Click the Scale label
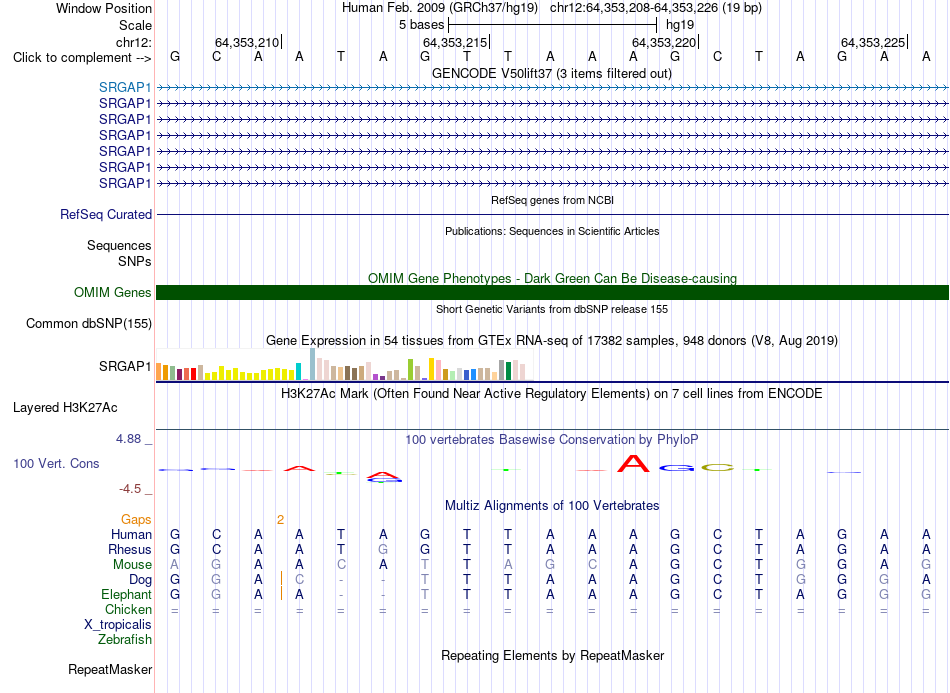The image size is (950, 693). pyautogui.click(x=135, y=25)
